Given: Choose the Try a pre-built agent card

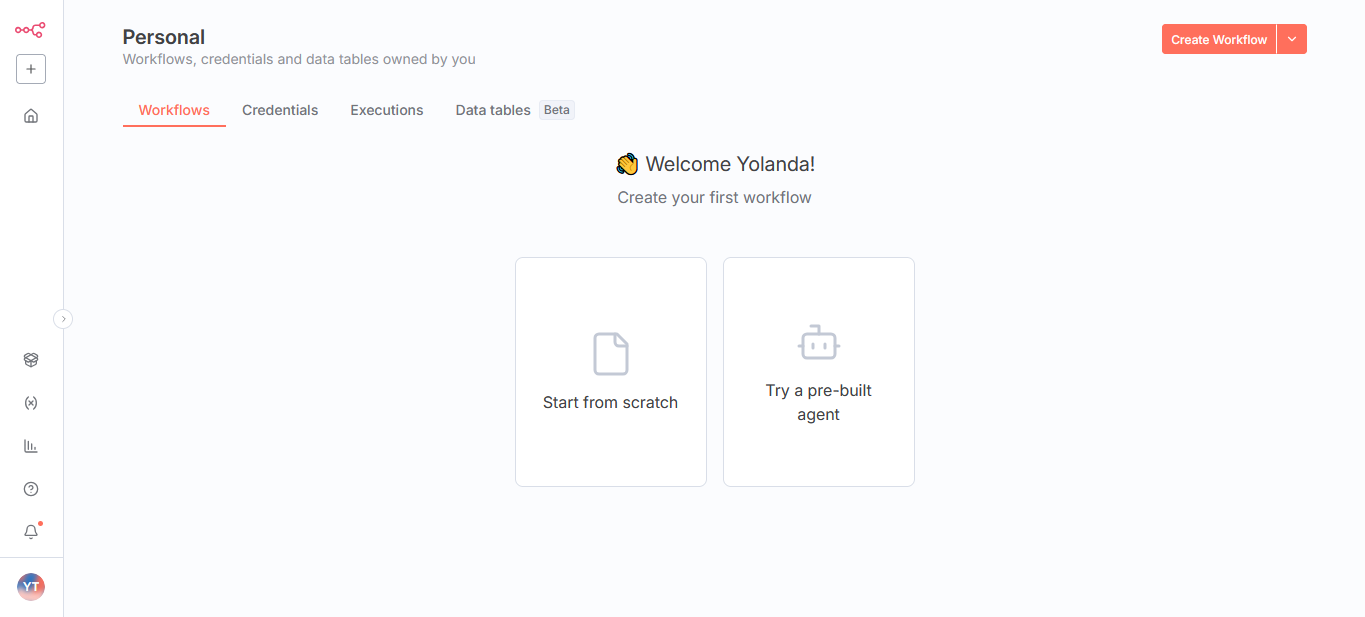Looking at the screenshot, I should [819, 372].
